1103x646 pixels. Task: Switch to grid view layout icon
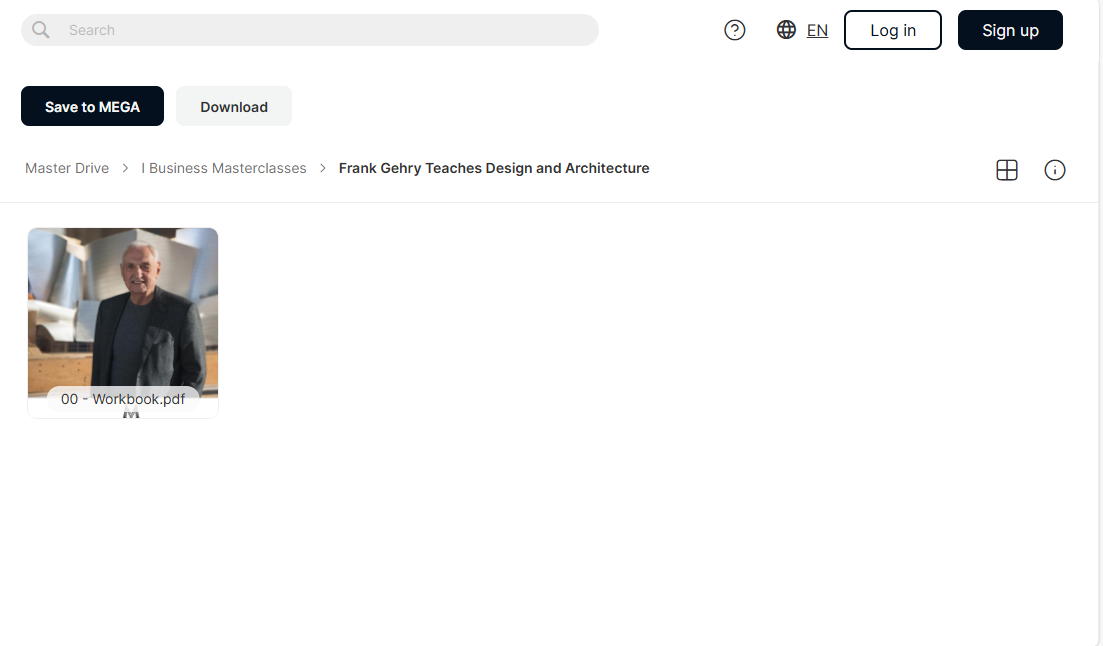coord(1007,170)
